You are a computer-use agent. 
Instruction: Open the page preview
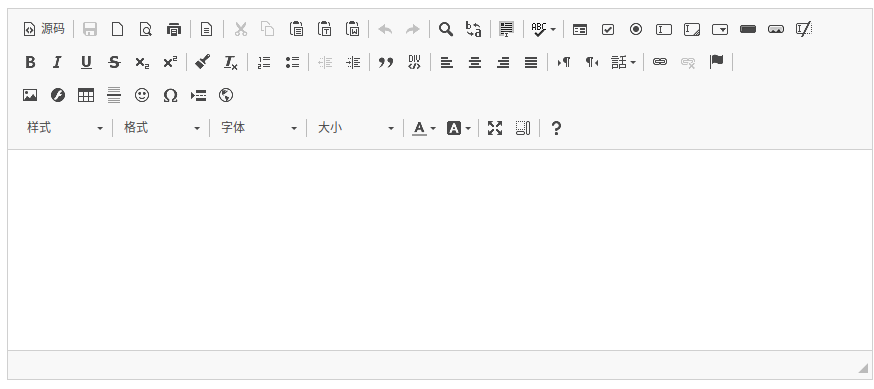coord(145,29)
